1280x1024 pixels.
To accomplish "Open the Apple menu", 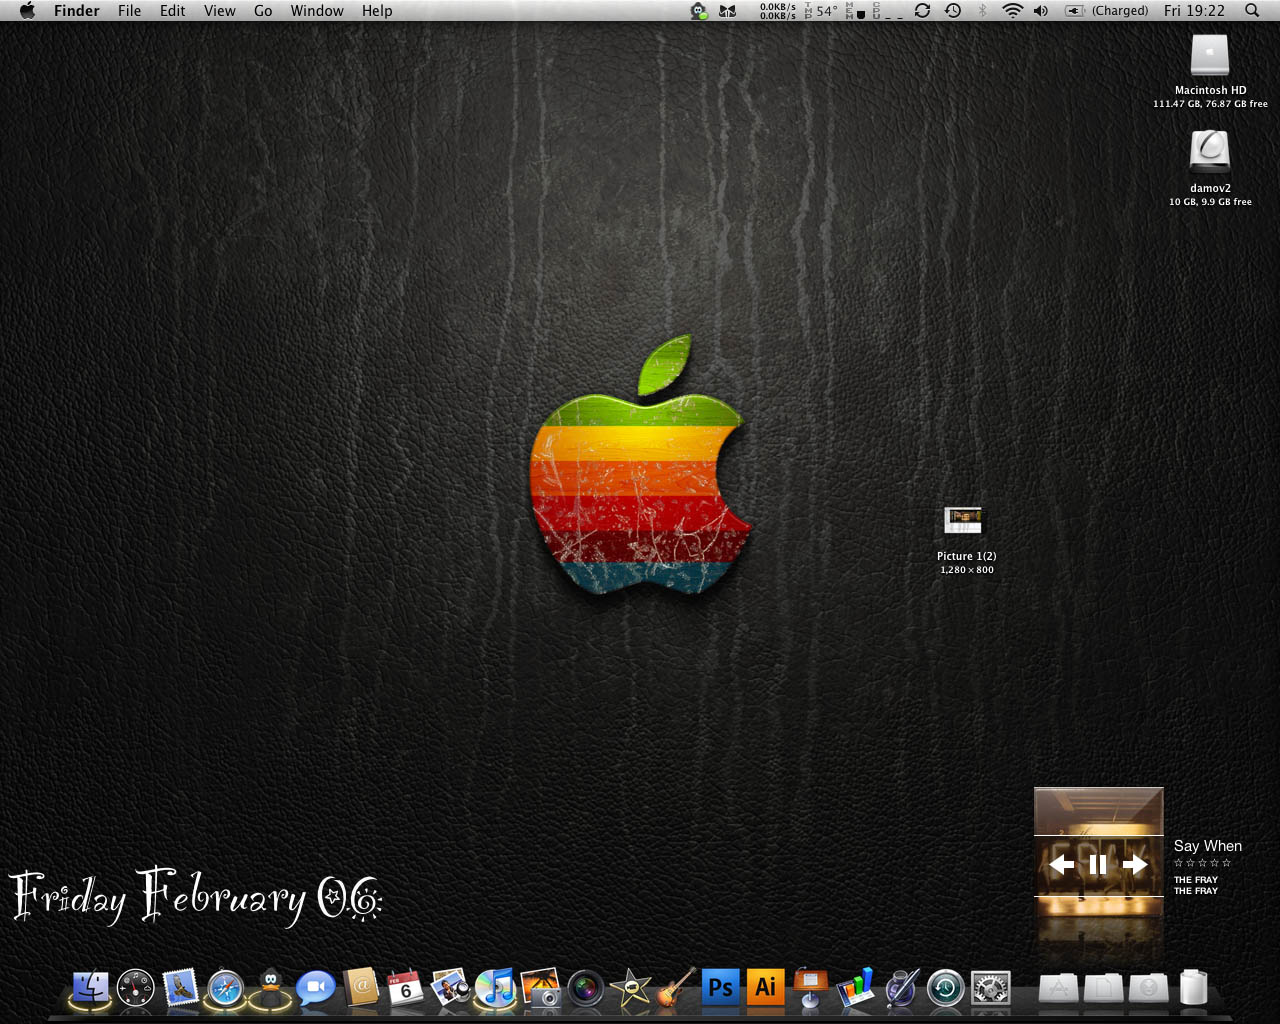I will (x=27, y=11).
